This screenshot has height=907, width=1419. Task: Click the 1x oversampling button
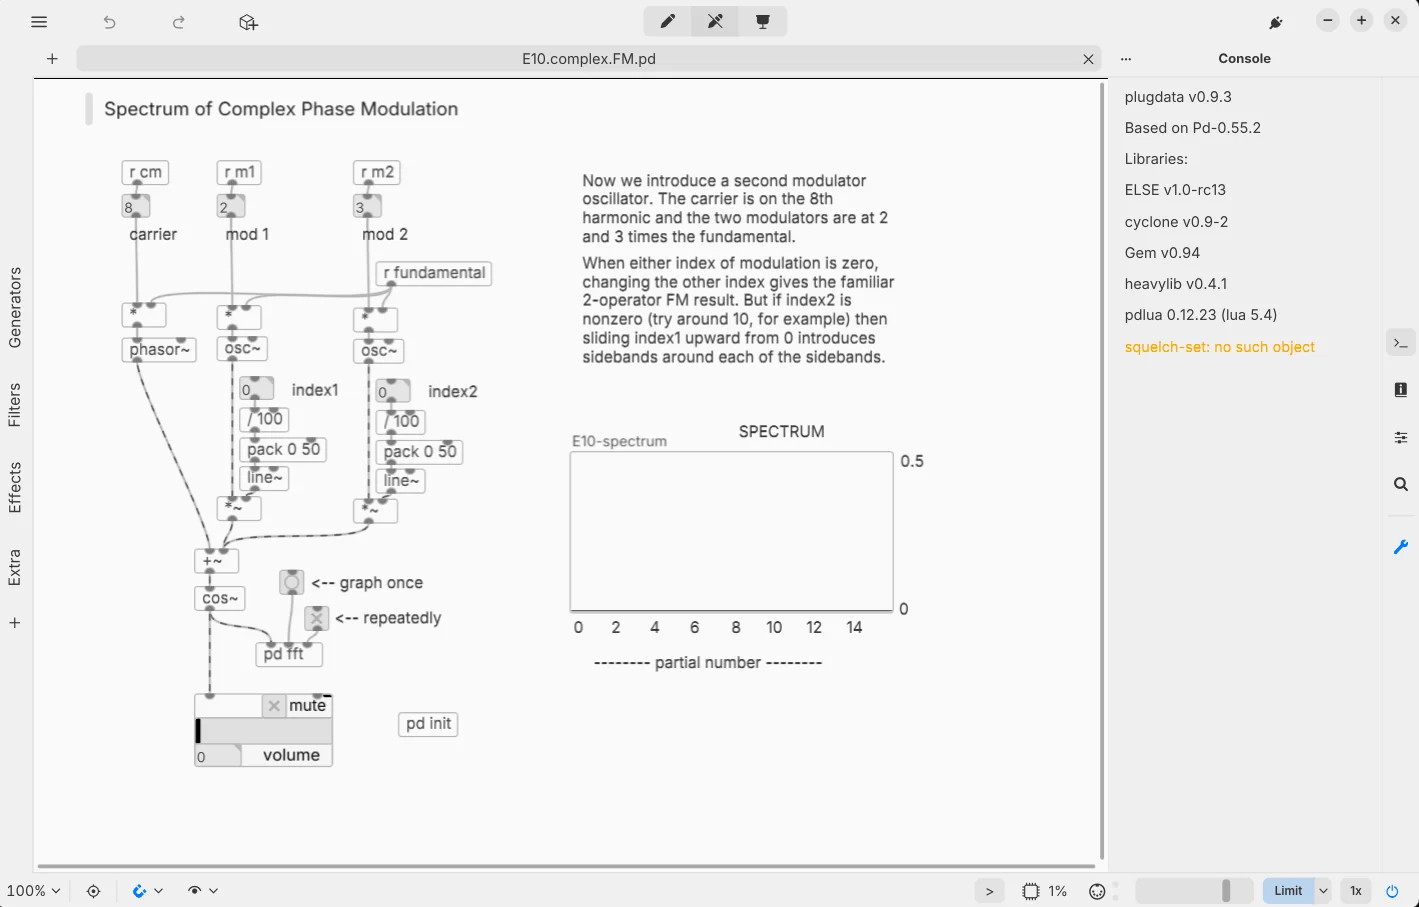[x=1356, y=891]
